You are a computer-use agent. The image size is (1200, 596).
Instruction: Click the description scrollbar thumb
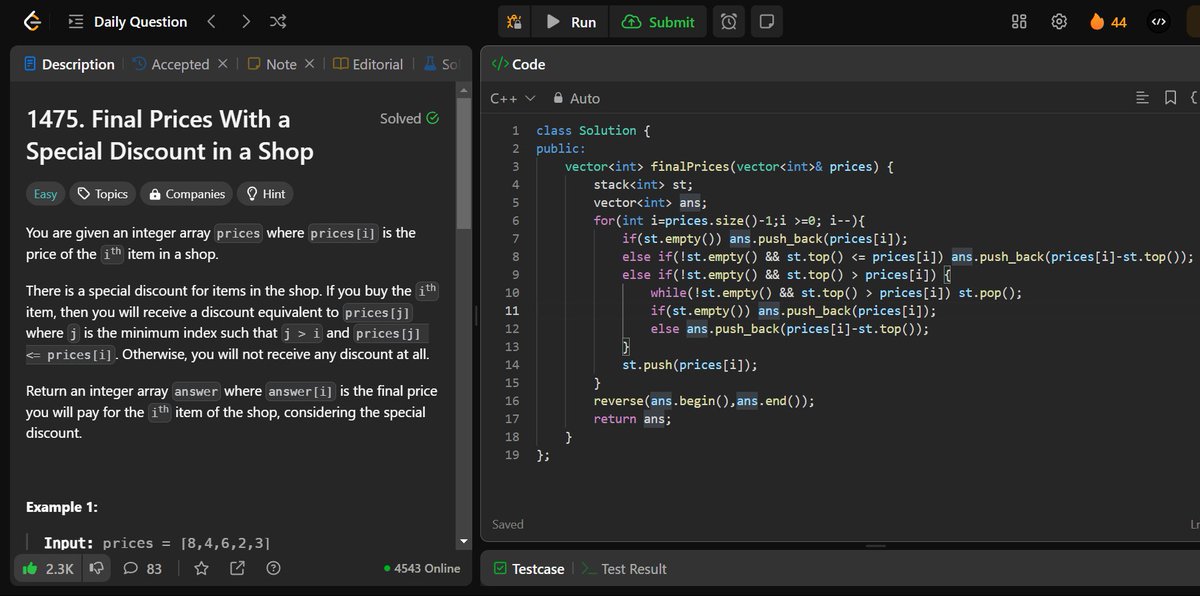pos(462,165)
